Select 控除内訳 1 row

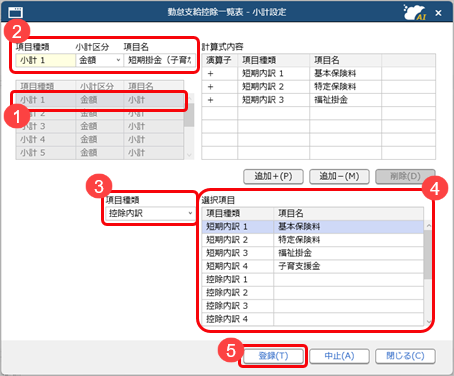tap(313, 279)
